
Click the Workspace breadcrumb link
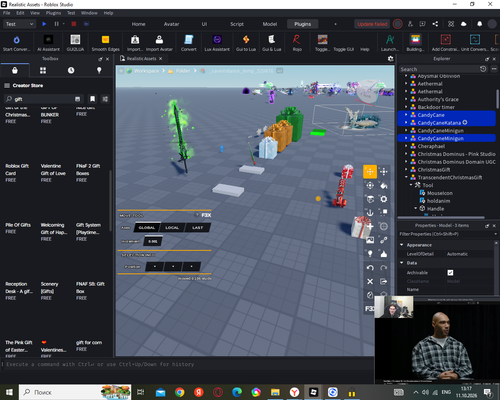146,71
